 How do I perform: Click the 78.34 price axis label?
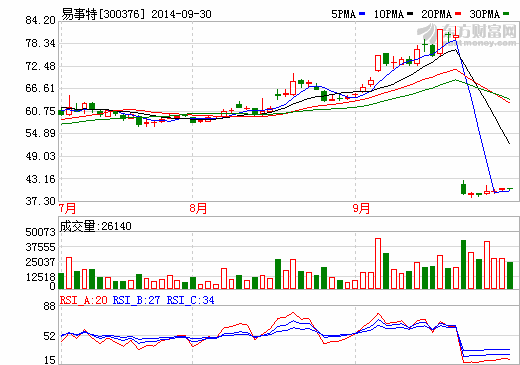click(40, 43)
